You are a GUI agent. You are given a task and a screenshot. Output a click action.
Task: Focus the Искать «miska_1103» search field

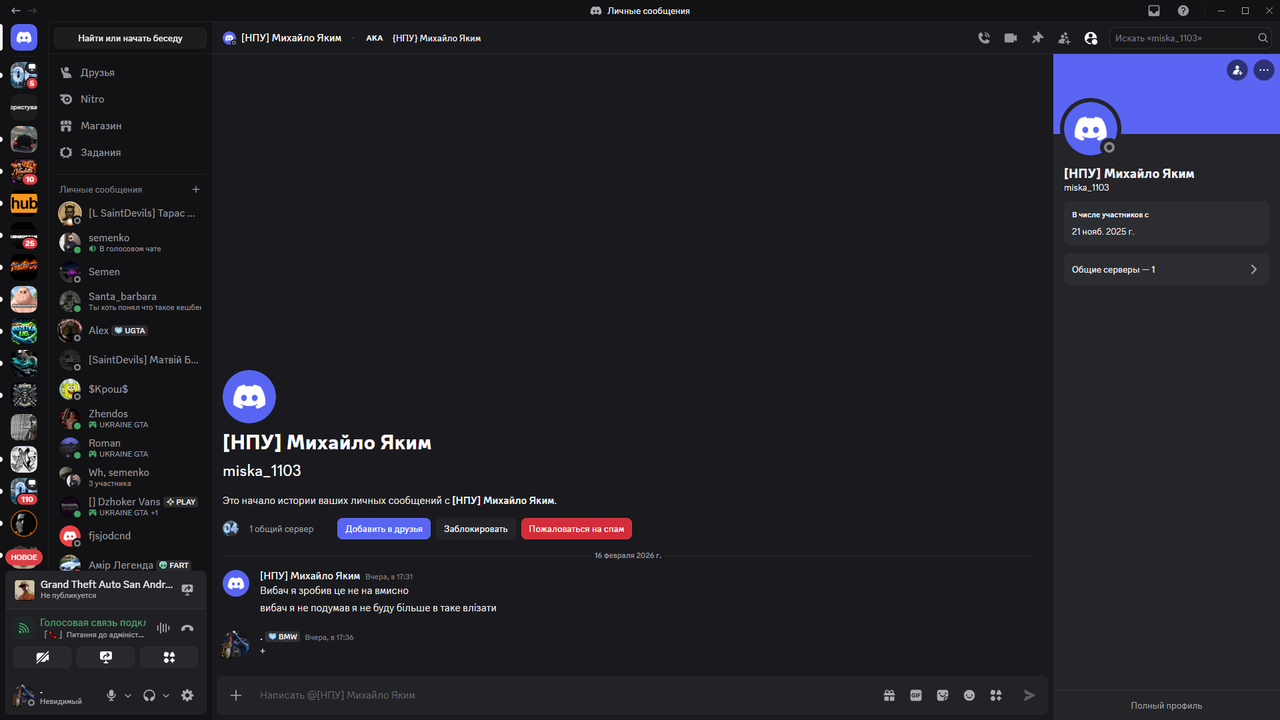coord(1190,38)
